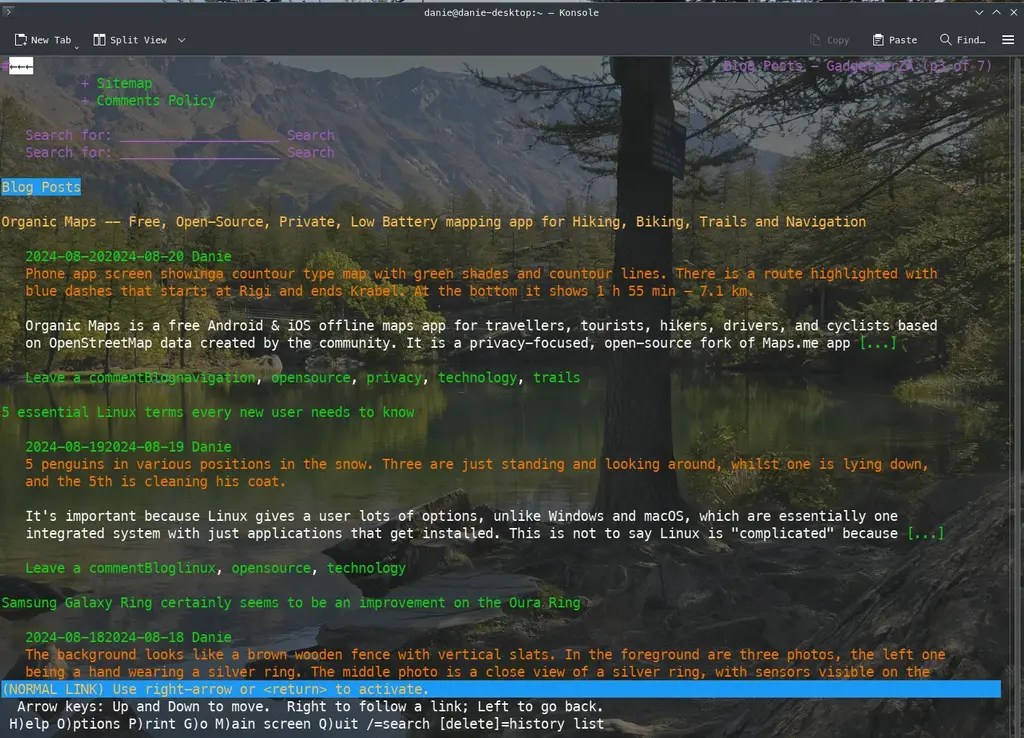Open technology tag under Linux terms post
The width and height of the screenshot is (1024, 738).
366,568
